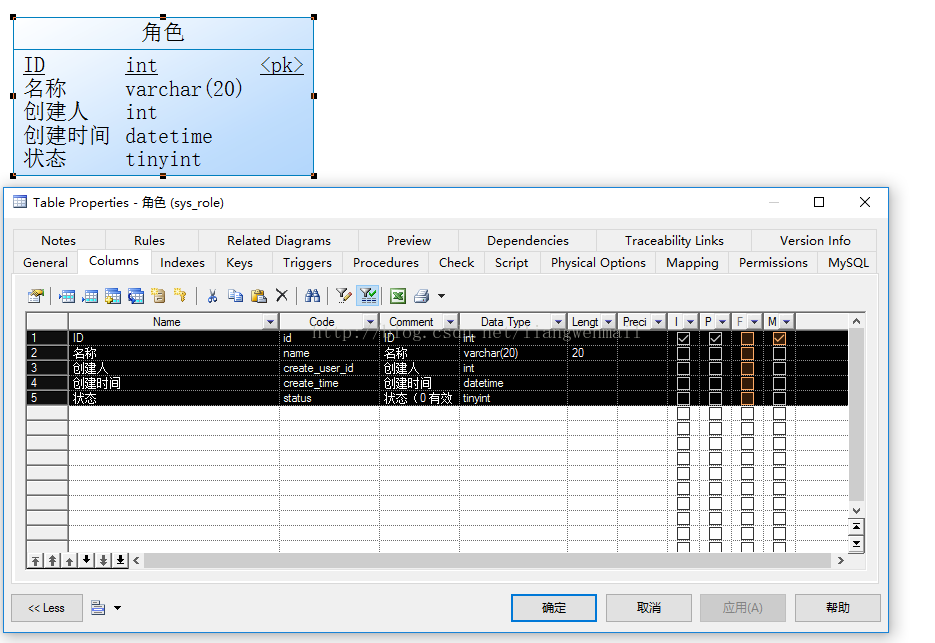Click the Insert a Row toolbar icon
Screen dimensions: 935x643
pyautogui.click(x=67, y=296)
